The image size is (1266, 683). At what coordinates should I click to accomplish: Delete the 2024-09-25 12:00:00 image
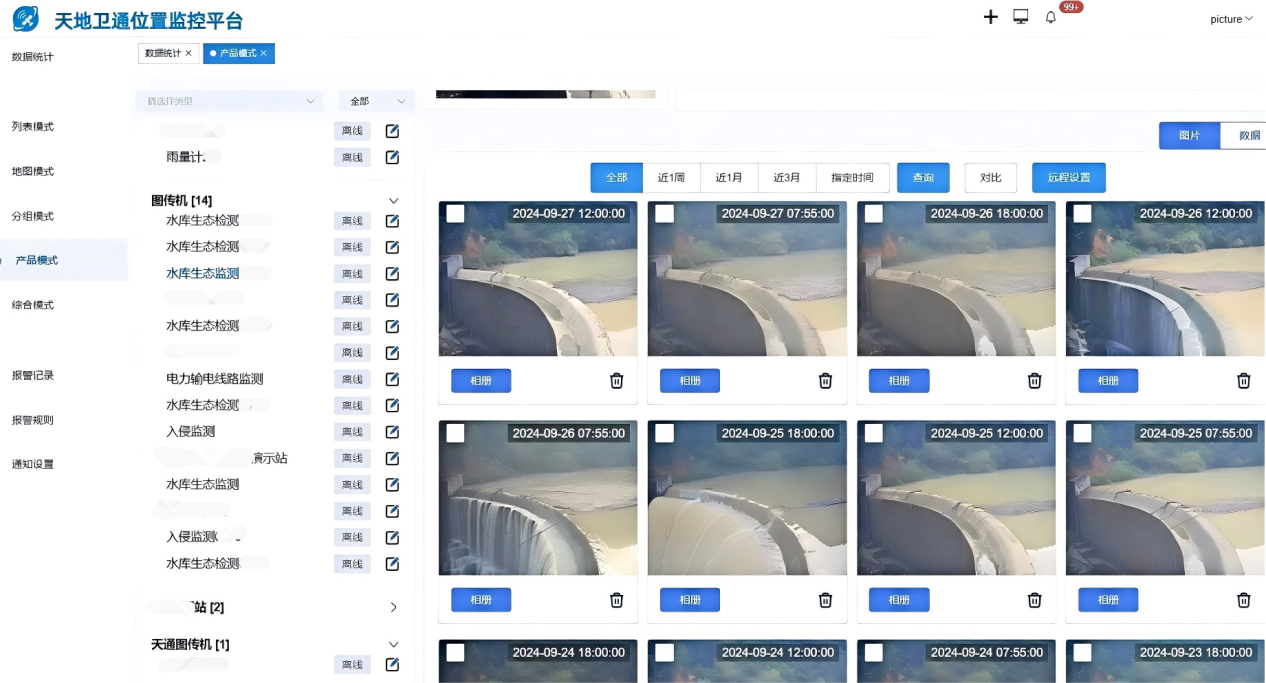tap(1035, 600)
